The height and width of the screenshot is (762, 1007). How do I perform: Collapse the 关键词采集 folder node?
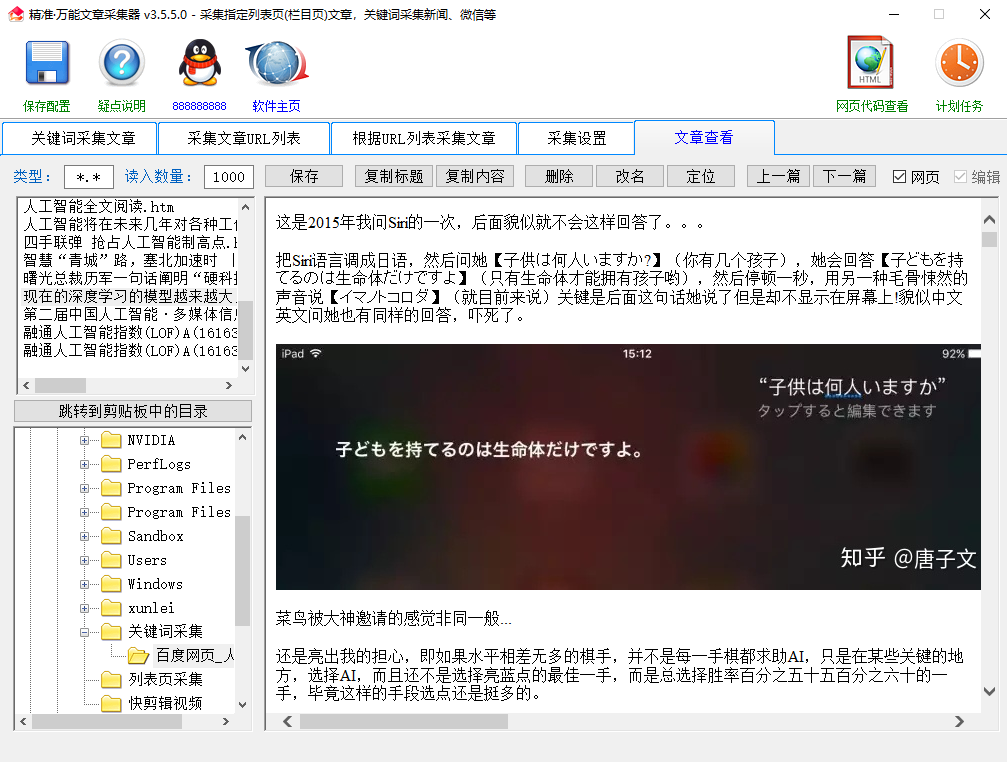(86, 631)
